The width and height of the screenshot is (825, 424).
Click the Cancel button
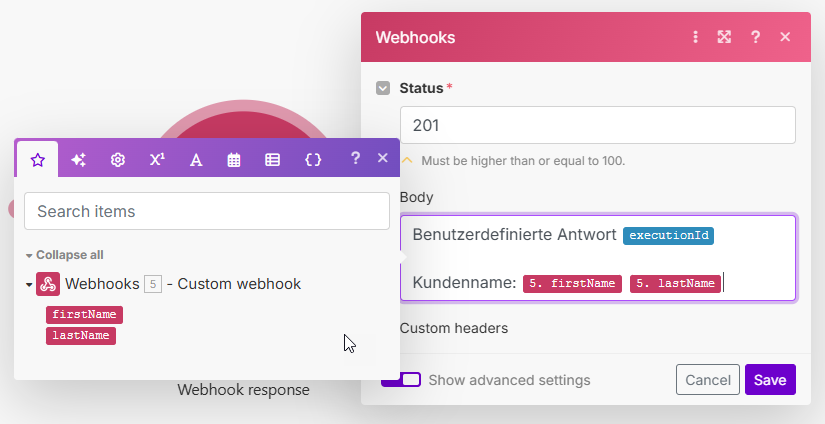pos(707,380)
